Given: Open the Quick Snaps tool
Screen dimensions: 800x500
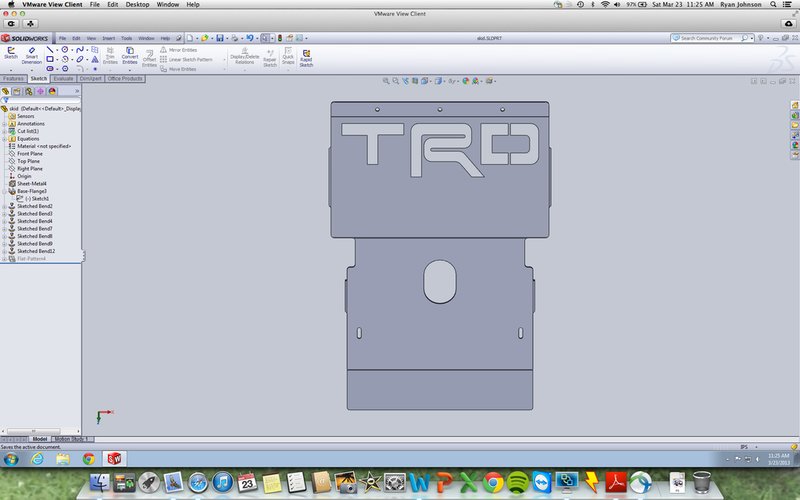Looking at the screenshot, I should click(288, 56).
